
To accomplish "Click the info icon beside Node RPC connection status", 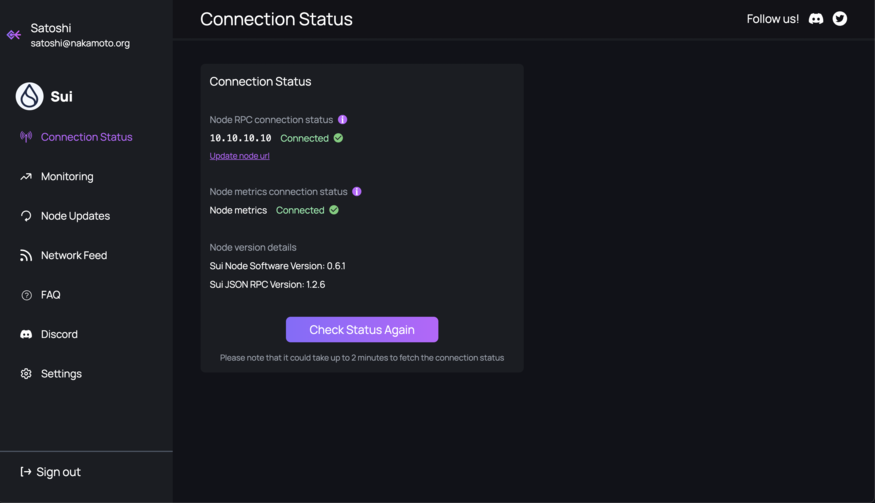I will (343, 119).
